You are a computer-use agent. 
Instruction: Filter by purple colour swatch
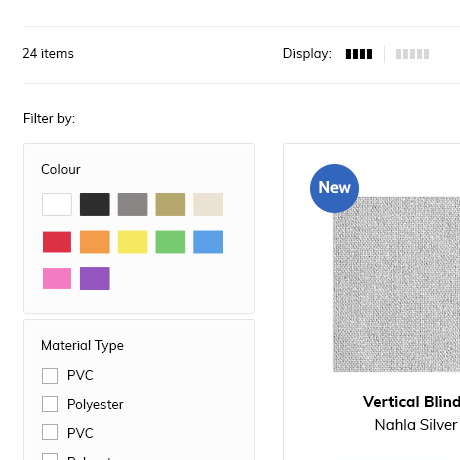coord(95,279)
